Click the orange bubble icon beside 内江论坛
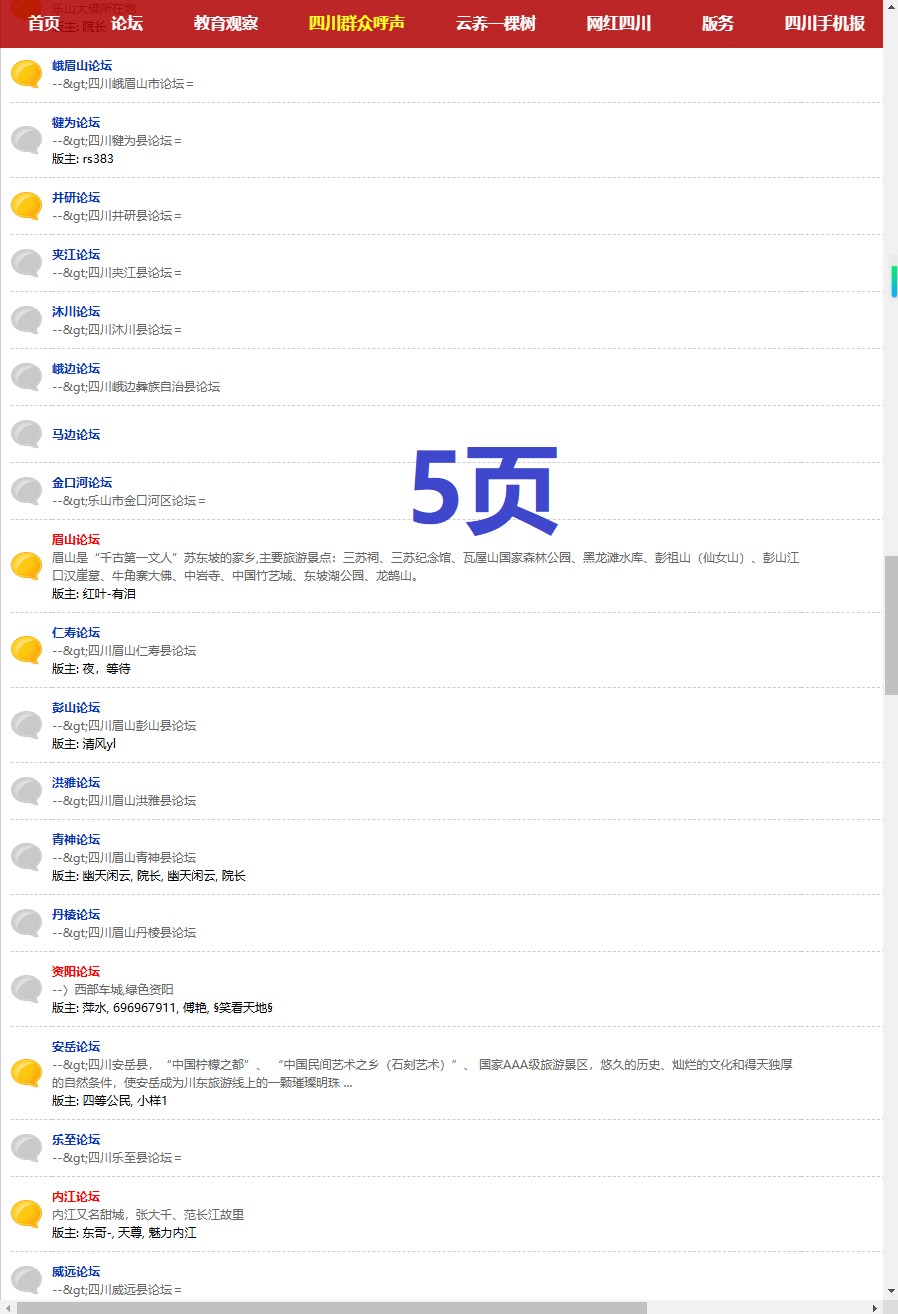898x1314 pixels. 26,1214
